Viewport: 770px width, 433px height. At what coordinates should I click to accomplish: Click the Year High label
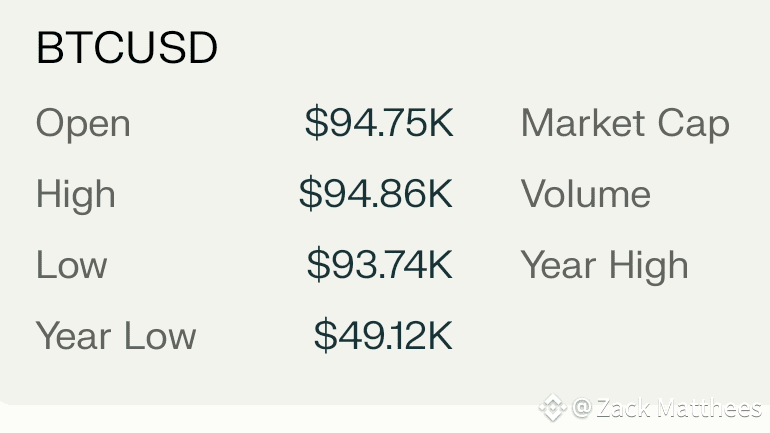(605, 265)
